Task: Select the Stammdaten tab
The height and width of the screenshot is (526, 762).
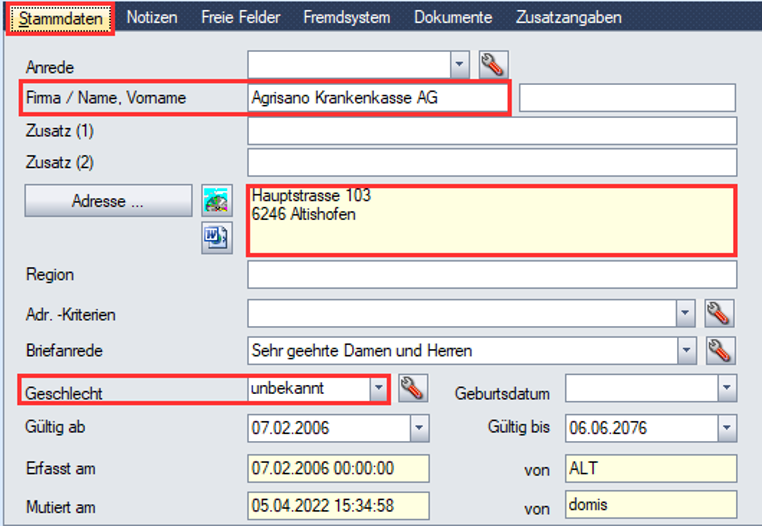Action: click(x=61, y=18)
